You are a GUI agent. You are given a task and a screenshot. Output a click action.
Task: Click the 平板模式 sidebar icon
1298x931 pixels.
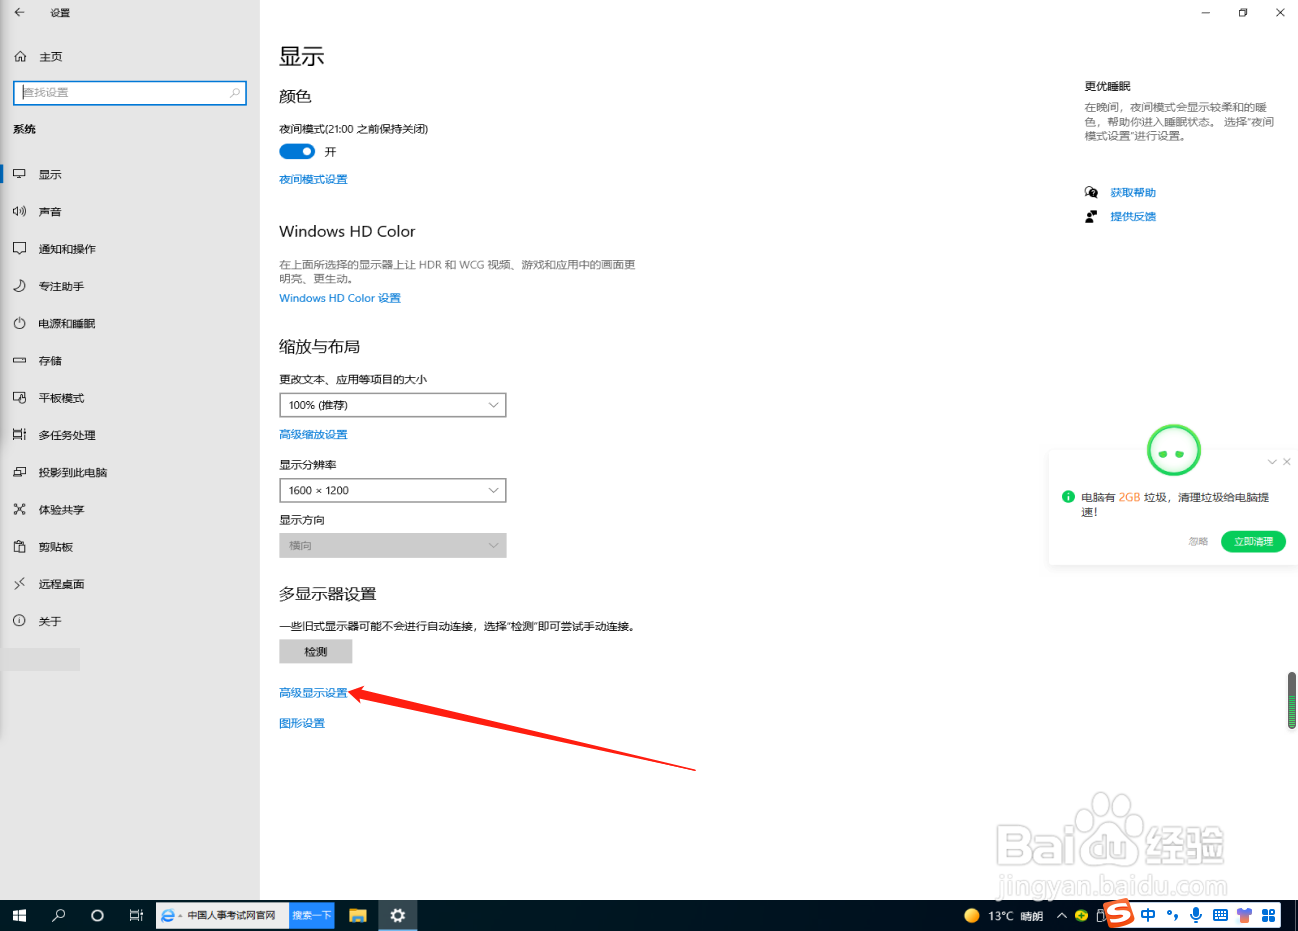(x=19, y=398)
